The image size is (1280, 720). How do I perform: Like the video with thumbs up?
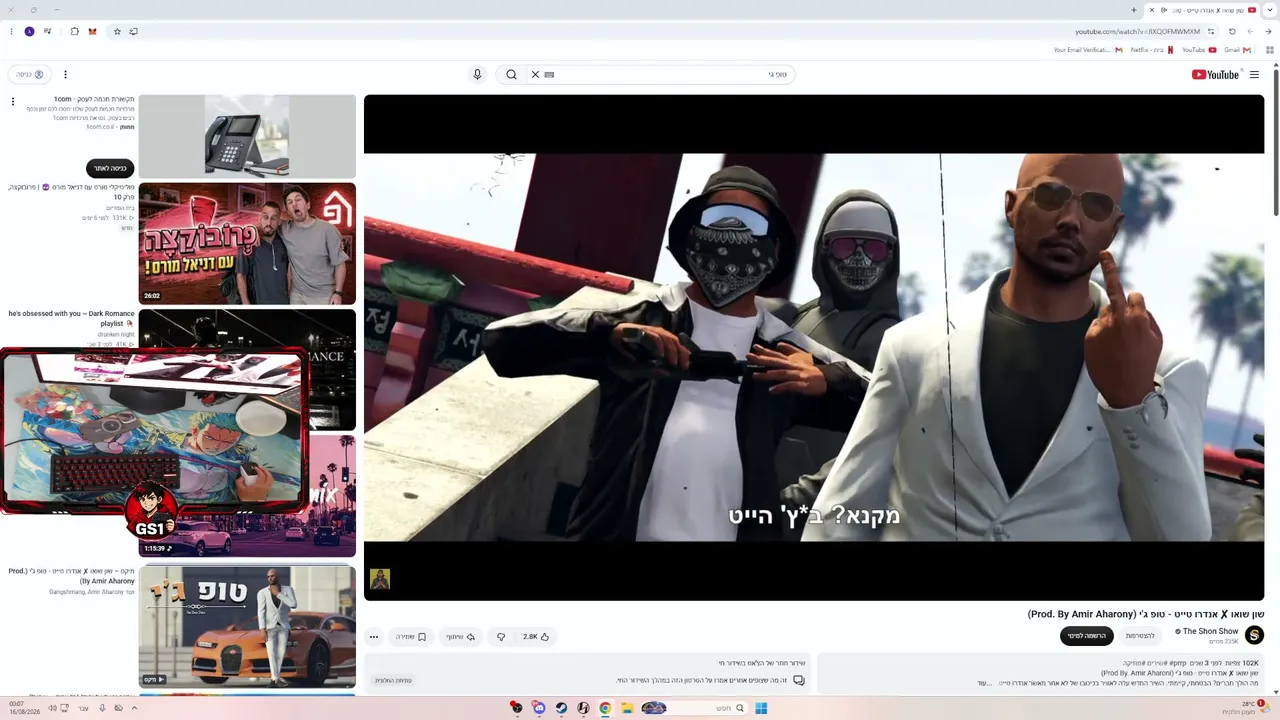click(x=536, y=637)
